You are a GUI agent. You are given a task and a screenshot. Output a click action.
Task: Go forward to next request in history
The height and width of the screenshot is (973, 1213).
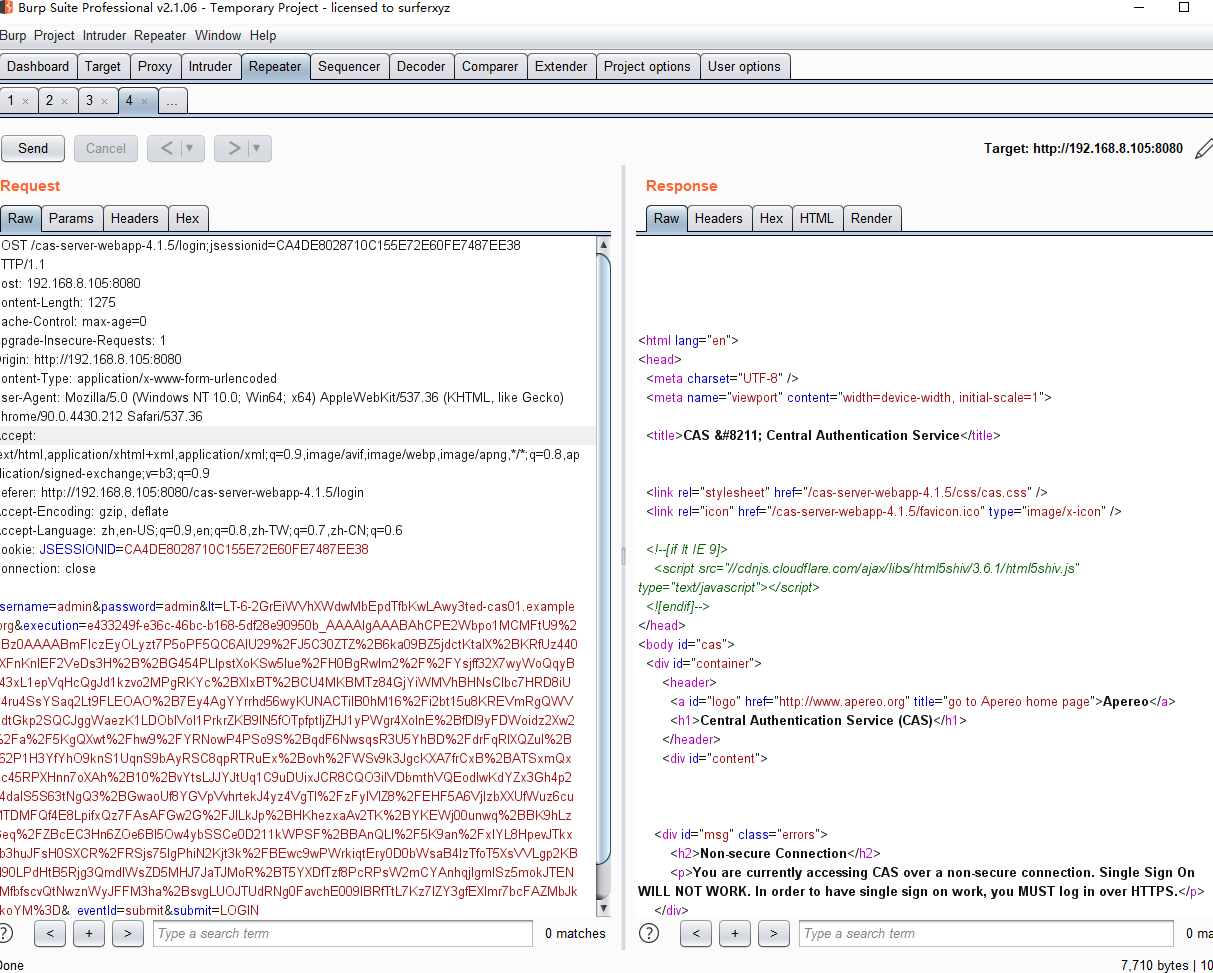click(232, 148)
